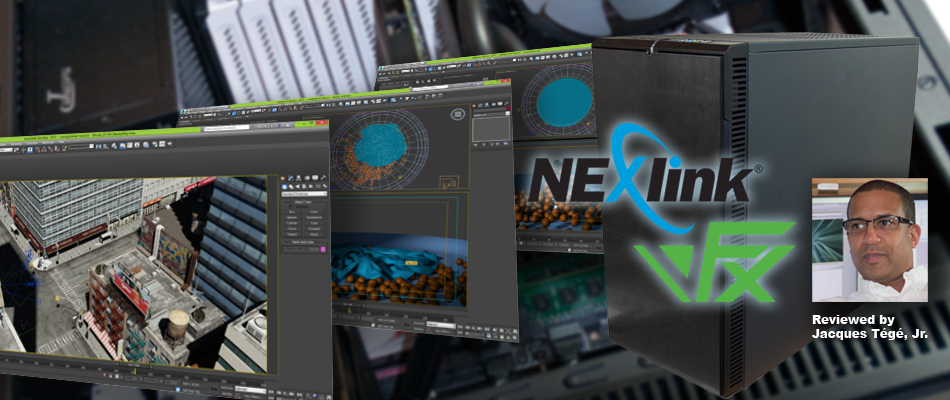
Task: Open the Standard Primitives dropdown
Action: [304, 194]
